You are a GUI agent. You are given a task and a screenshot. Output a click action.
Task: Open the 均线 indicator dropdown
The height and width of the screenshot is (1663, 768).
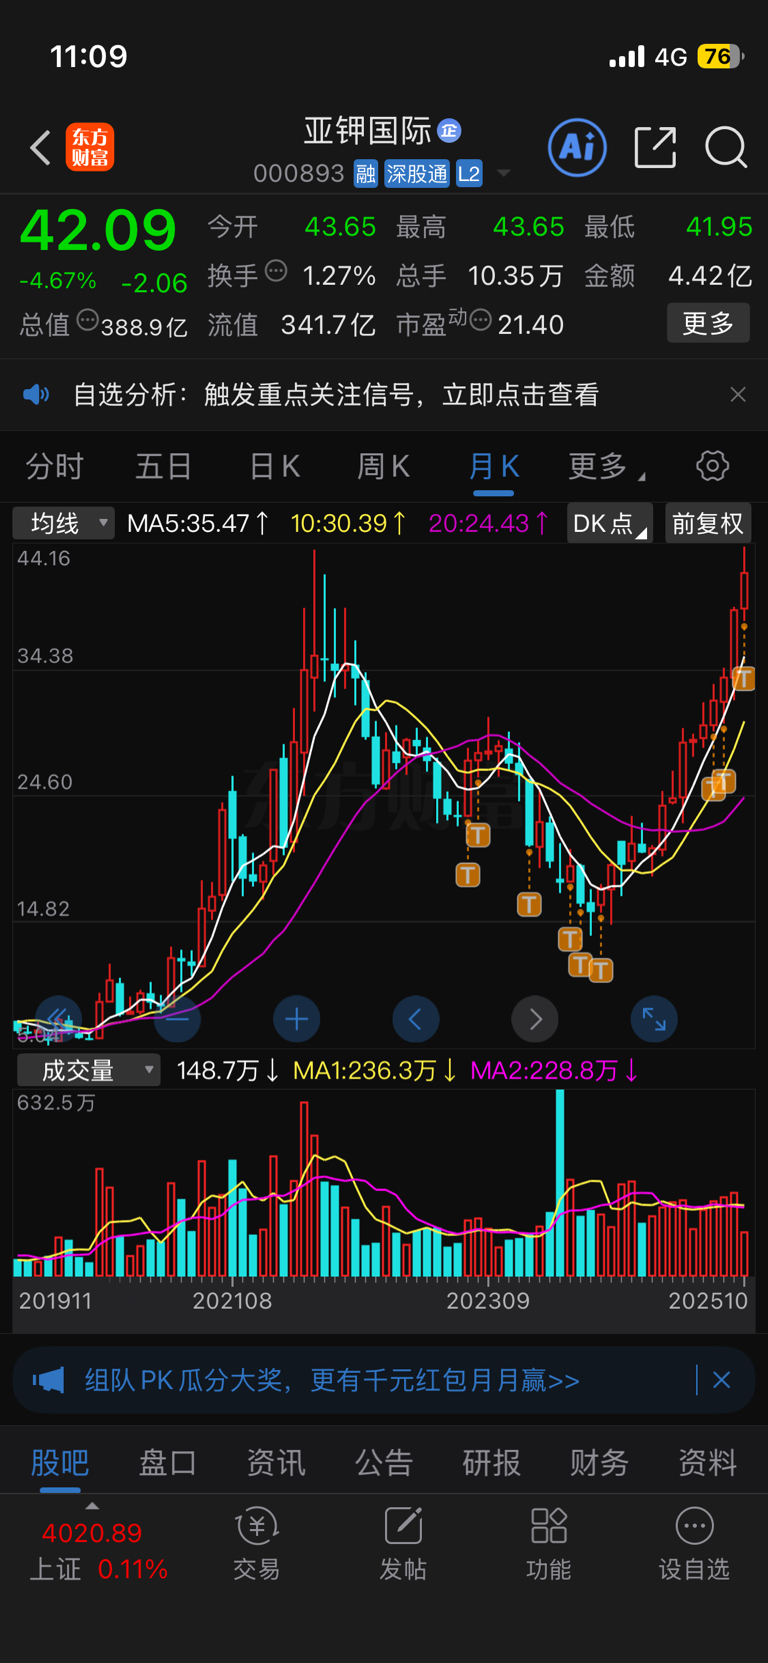64,523
